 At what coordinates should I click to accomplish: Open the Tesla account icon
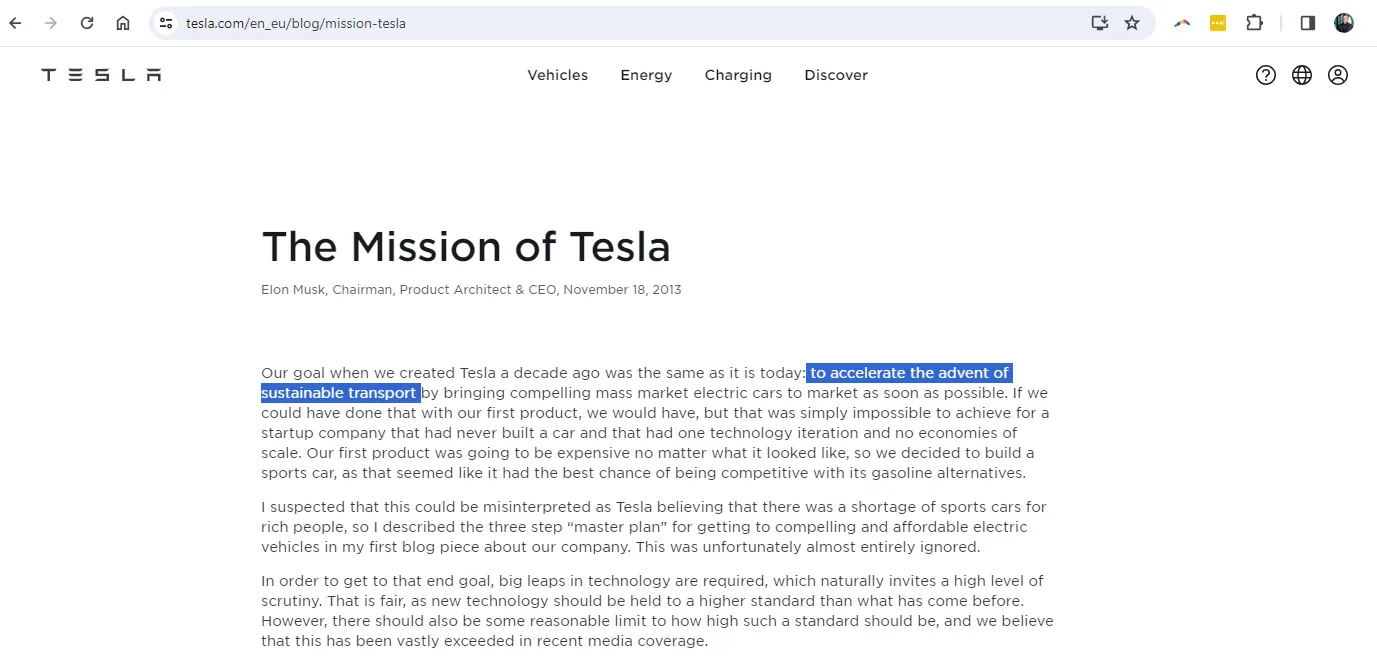(1338, 75)
